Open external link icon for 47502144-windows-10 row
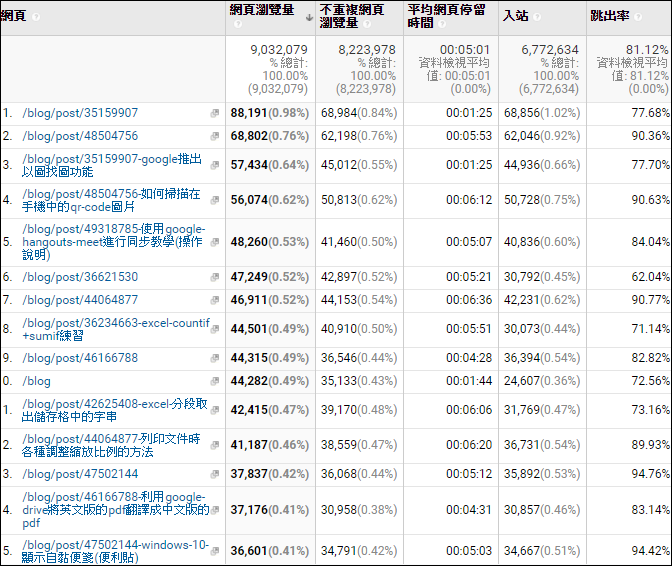The image size is (672, 566). pyautogui.click(x=215, y=551)
